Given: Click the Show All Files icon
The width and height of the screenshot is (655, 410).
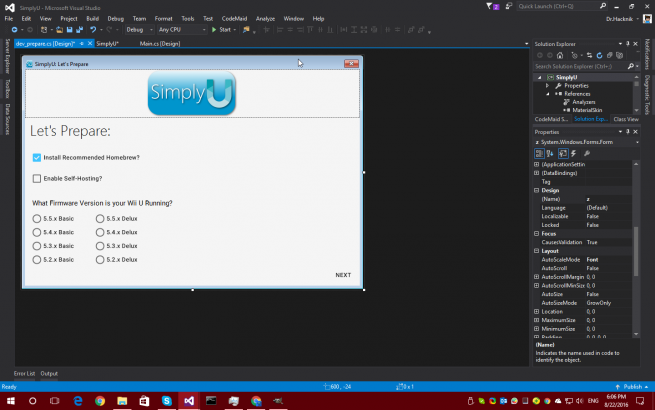Looking at the screenshot, I should tap(619, 55).
